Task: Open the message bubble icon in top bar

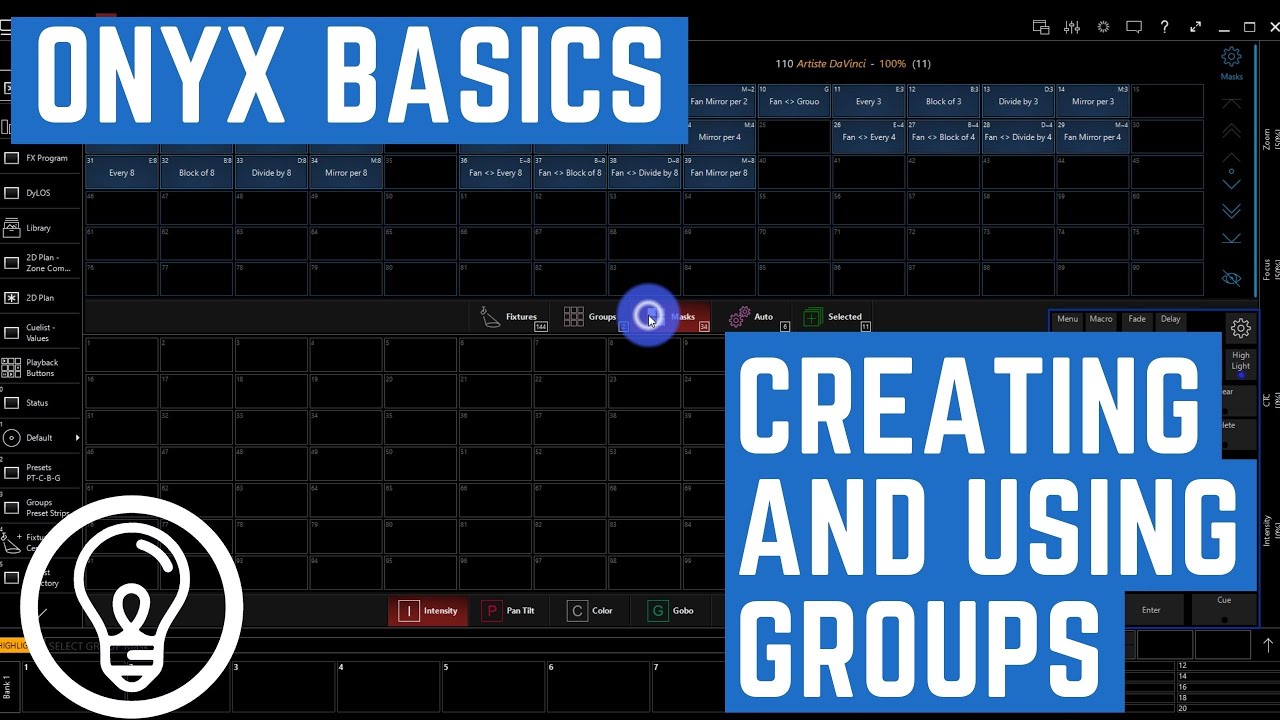Action: [x=1134, y=27]
